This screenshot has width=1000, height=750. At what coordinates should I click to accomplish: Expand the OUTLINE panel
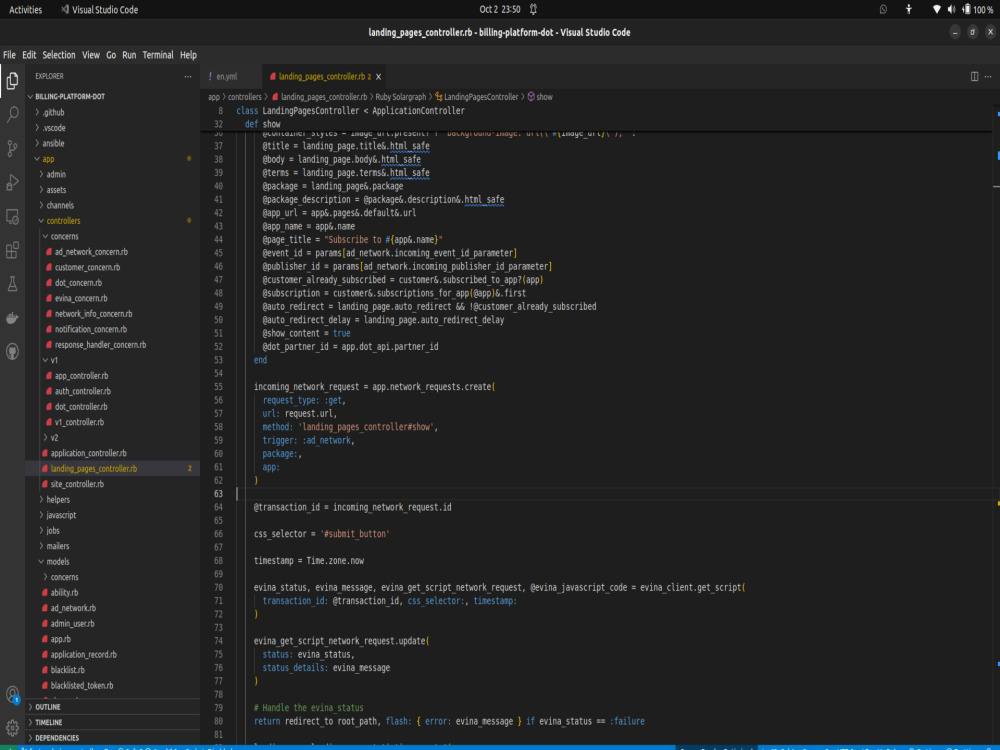coord(112,707)
